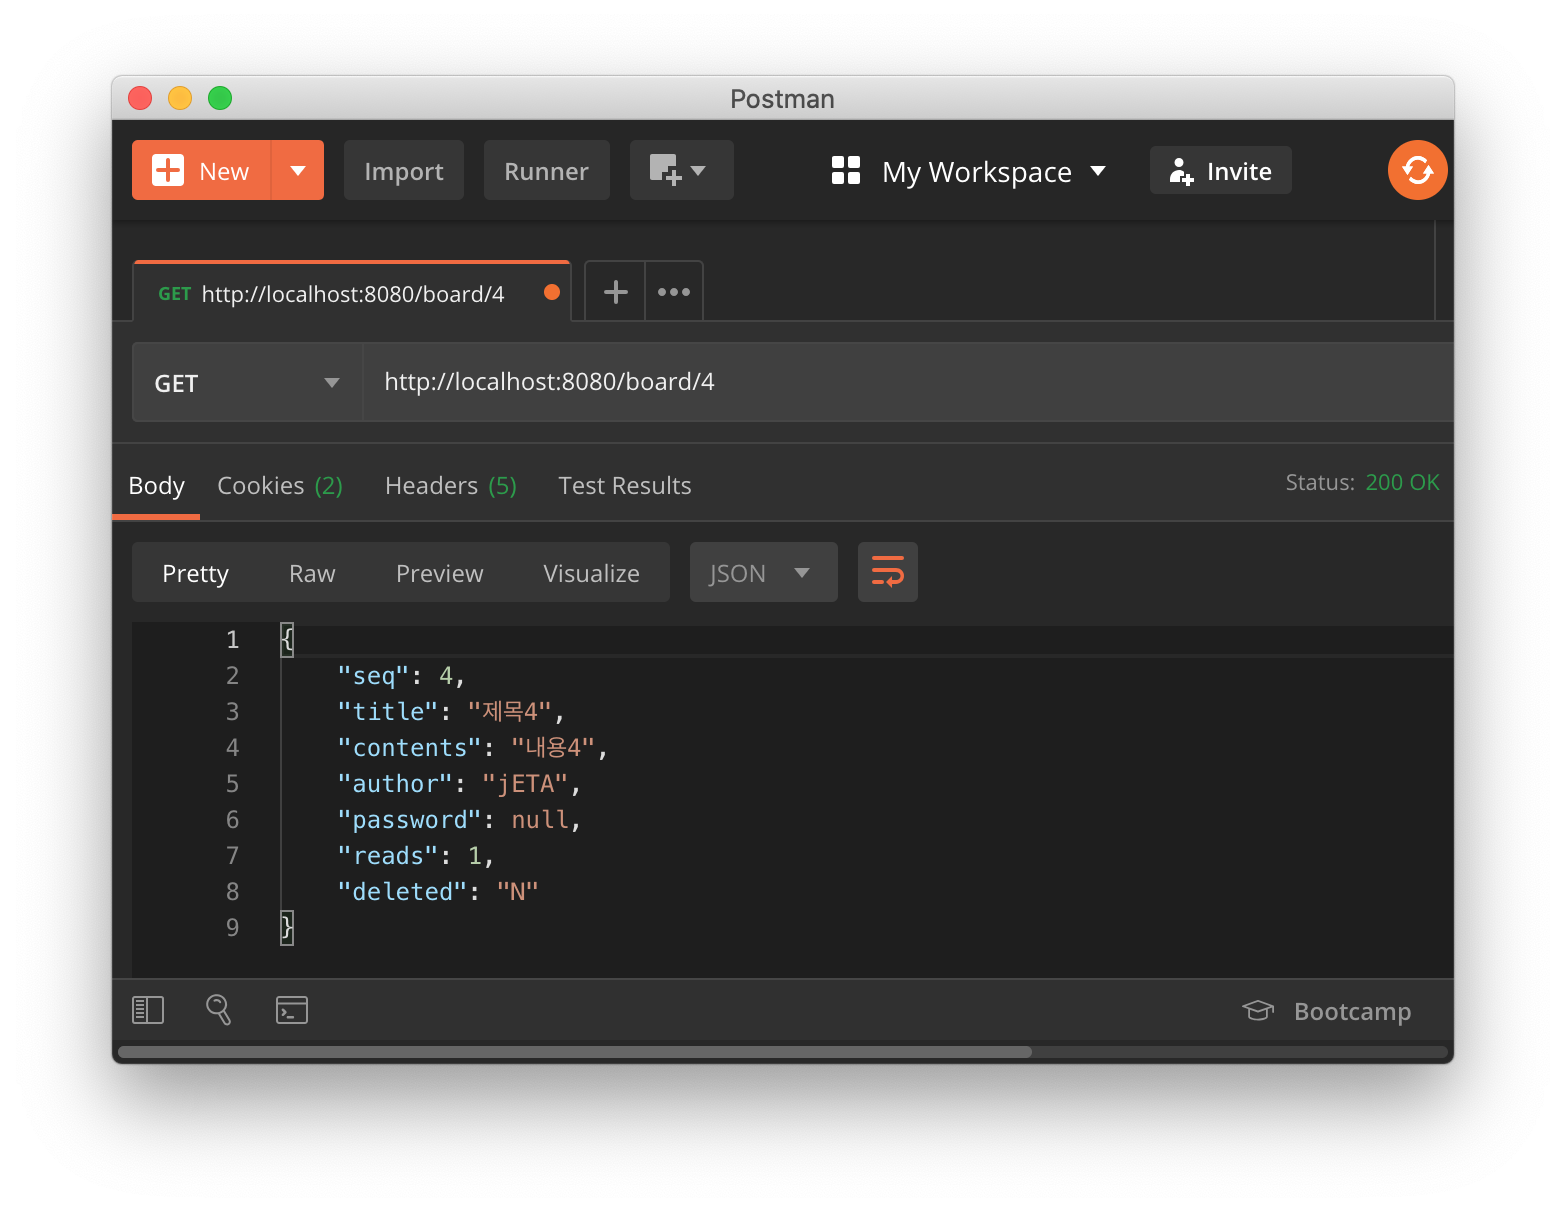Image resolution: width=1566 pixels, height=1212 pixels.
Task: Select the Raw response view
Action: pyautogui.click(x=312, y=573)
